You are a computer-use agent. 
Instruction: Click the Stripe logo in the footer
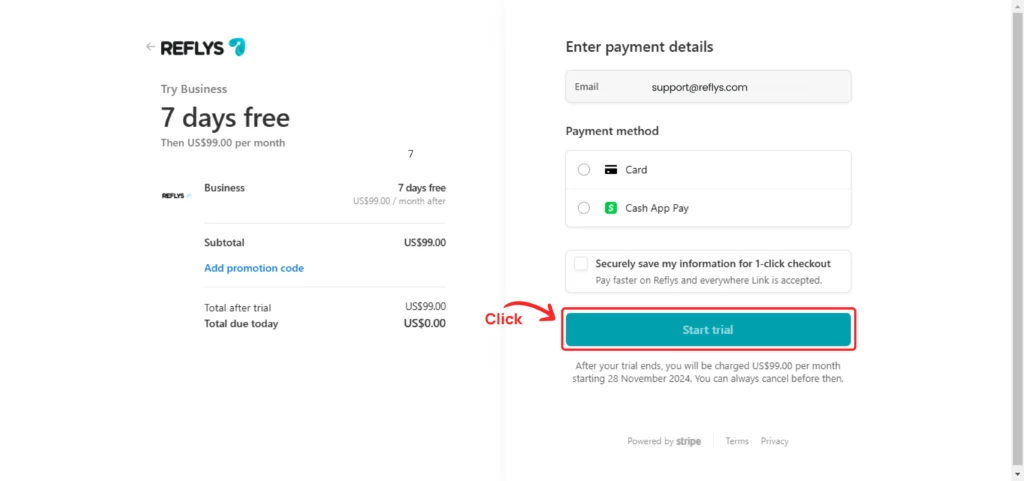tap(688, 441)
